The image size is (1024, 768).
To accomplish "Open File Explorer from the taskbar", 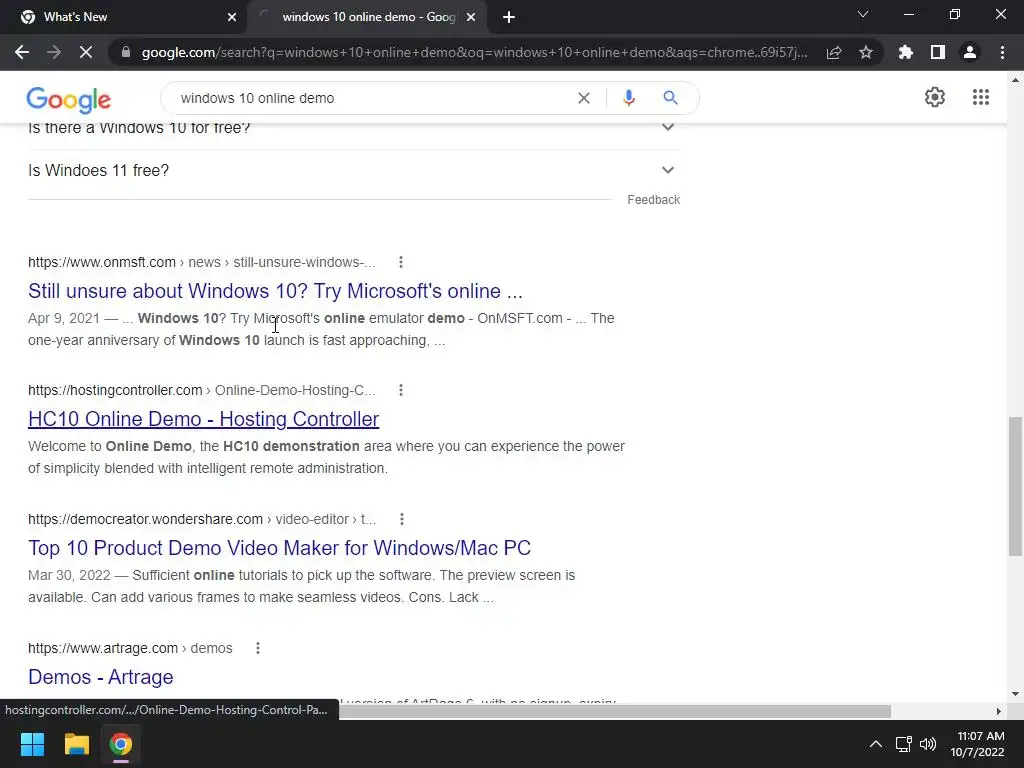I will pyautogui.click(x=76, y=744).
